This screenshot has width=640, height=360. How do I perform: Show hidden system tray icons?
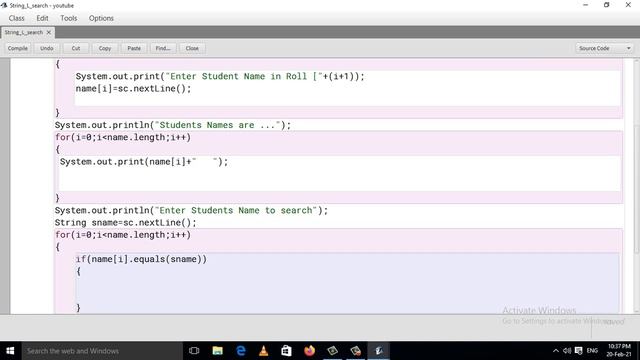point(556,351)
